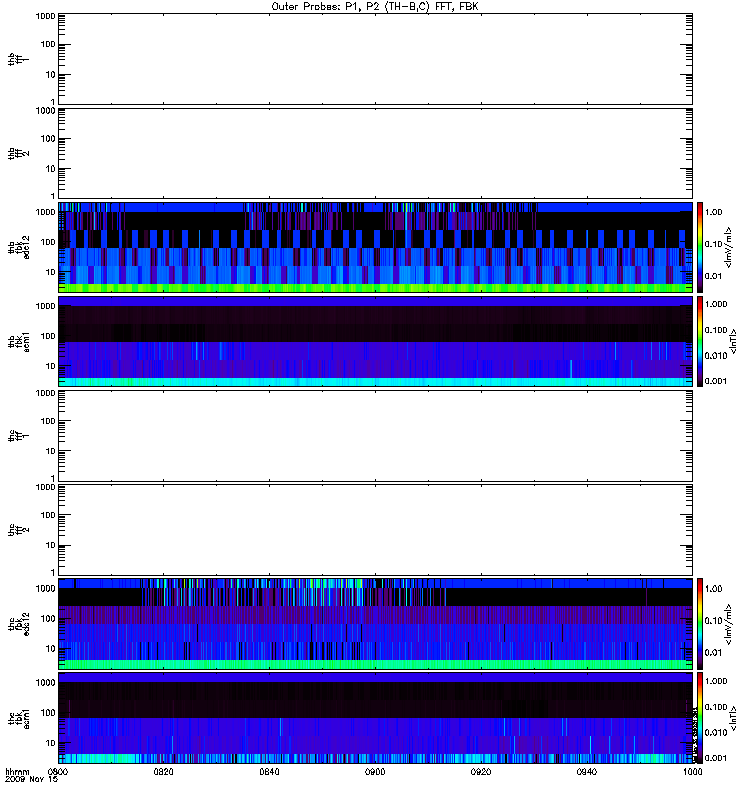Click the '100' y-axis tick of thc fbk edc12
The image size is (750, 800).
click(x=48, y=618)
